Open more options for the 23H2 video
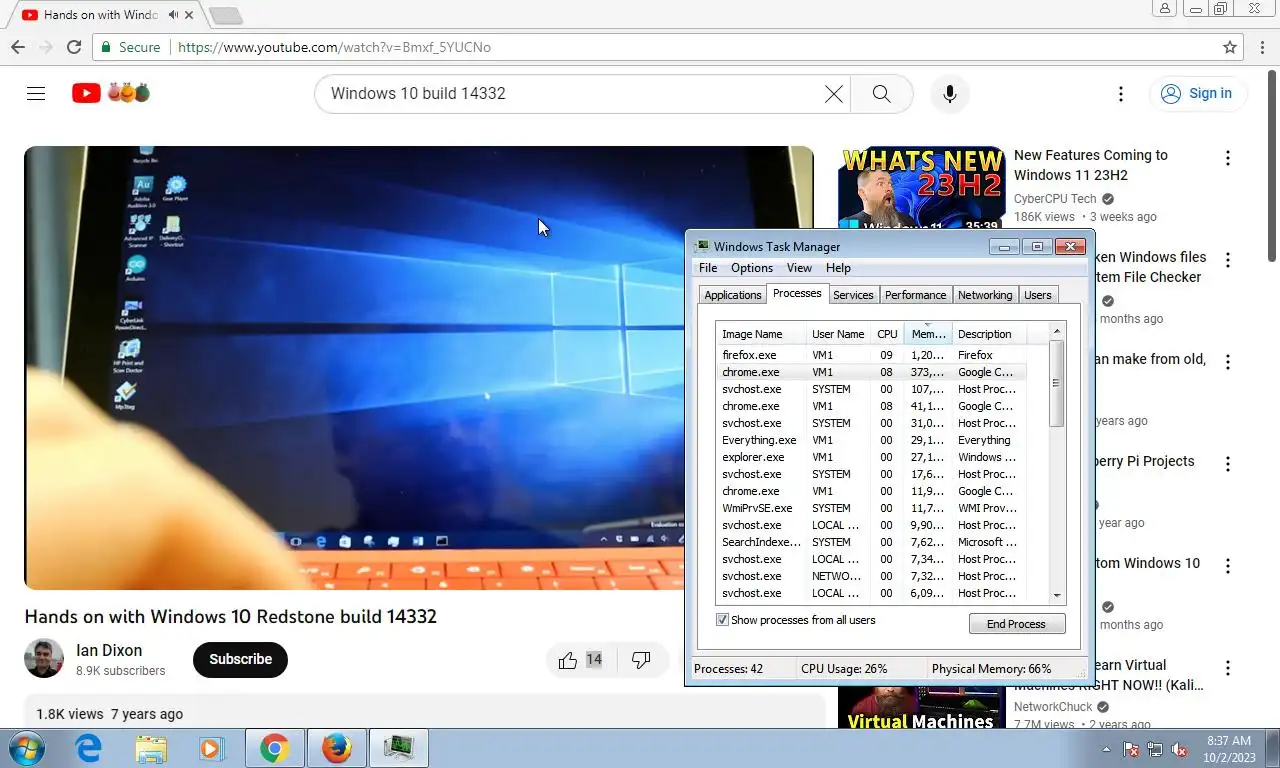The image size is (1280, 768). point(1228,158)
